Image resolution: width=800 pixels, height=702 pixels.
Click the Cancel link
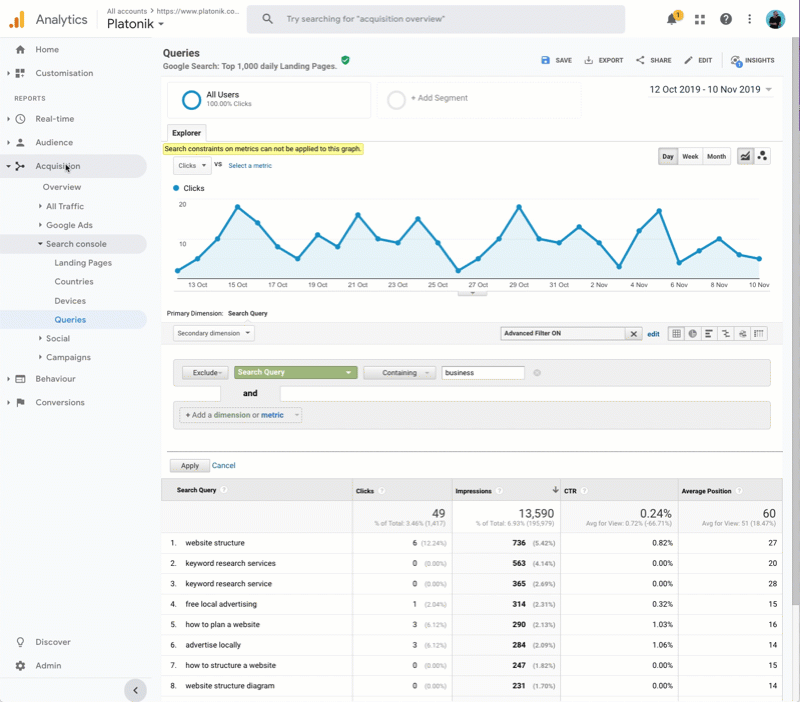[x=224, y=465]
